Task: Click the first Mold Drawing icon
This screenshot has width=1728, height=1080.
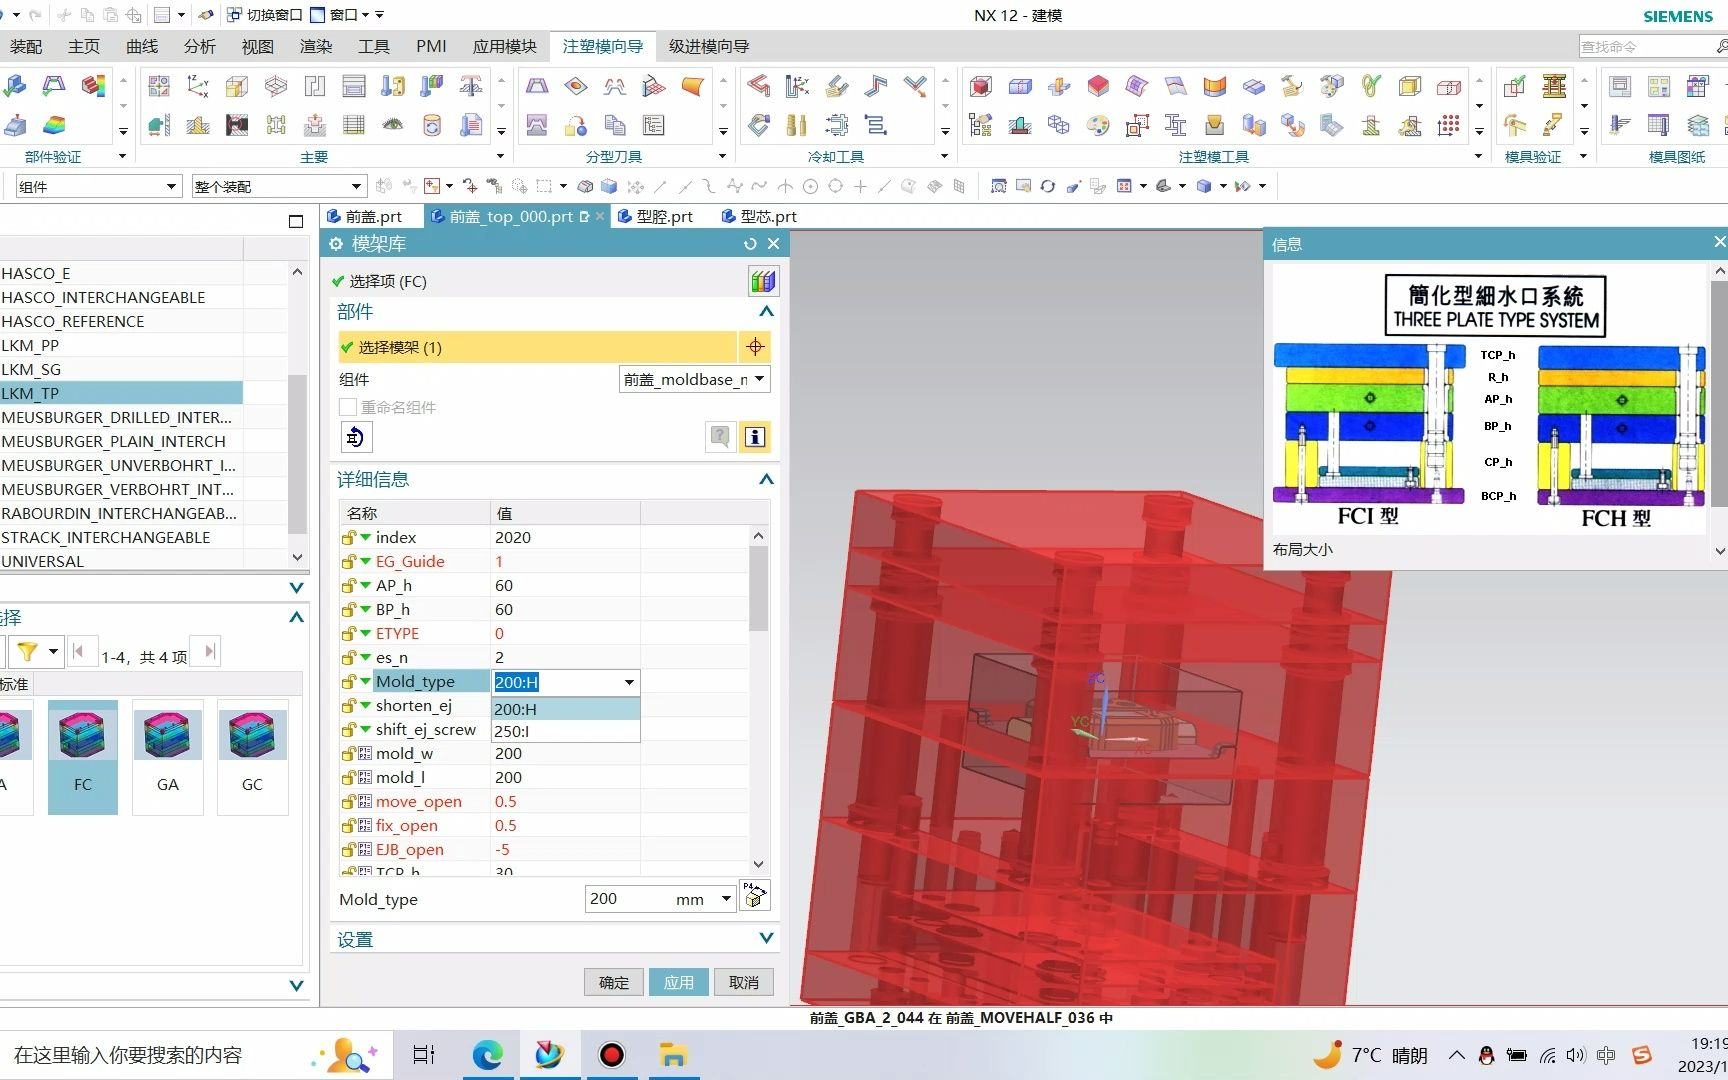Action: point(1620,86)
